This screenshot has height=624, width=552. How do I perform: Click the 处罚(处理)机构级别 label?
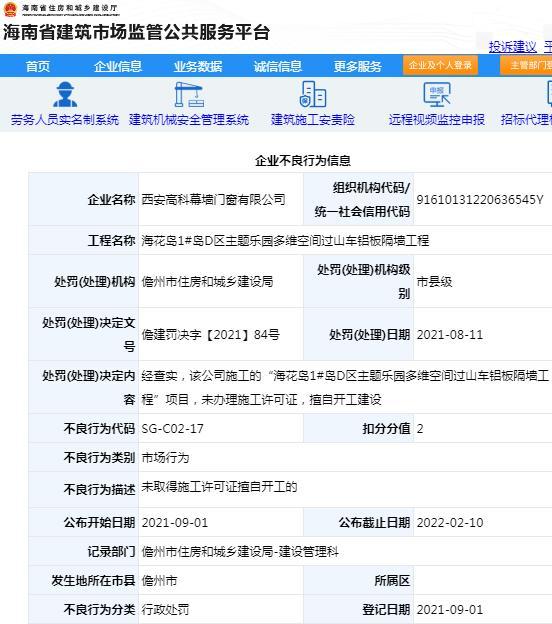[x=364, y=282]
